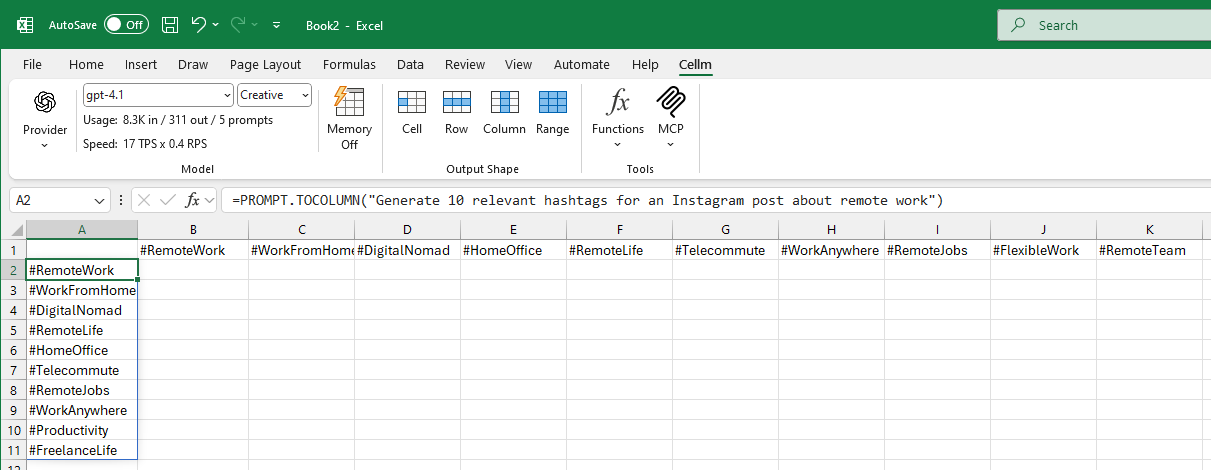Select cell A10 containing #Productivity
The height and width of the screenshot is (470, 1211).
point(81,430)
